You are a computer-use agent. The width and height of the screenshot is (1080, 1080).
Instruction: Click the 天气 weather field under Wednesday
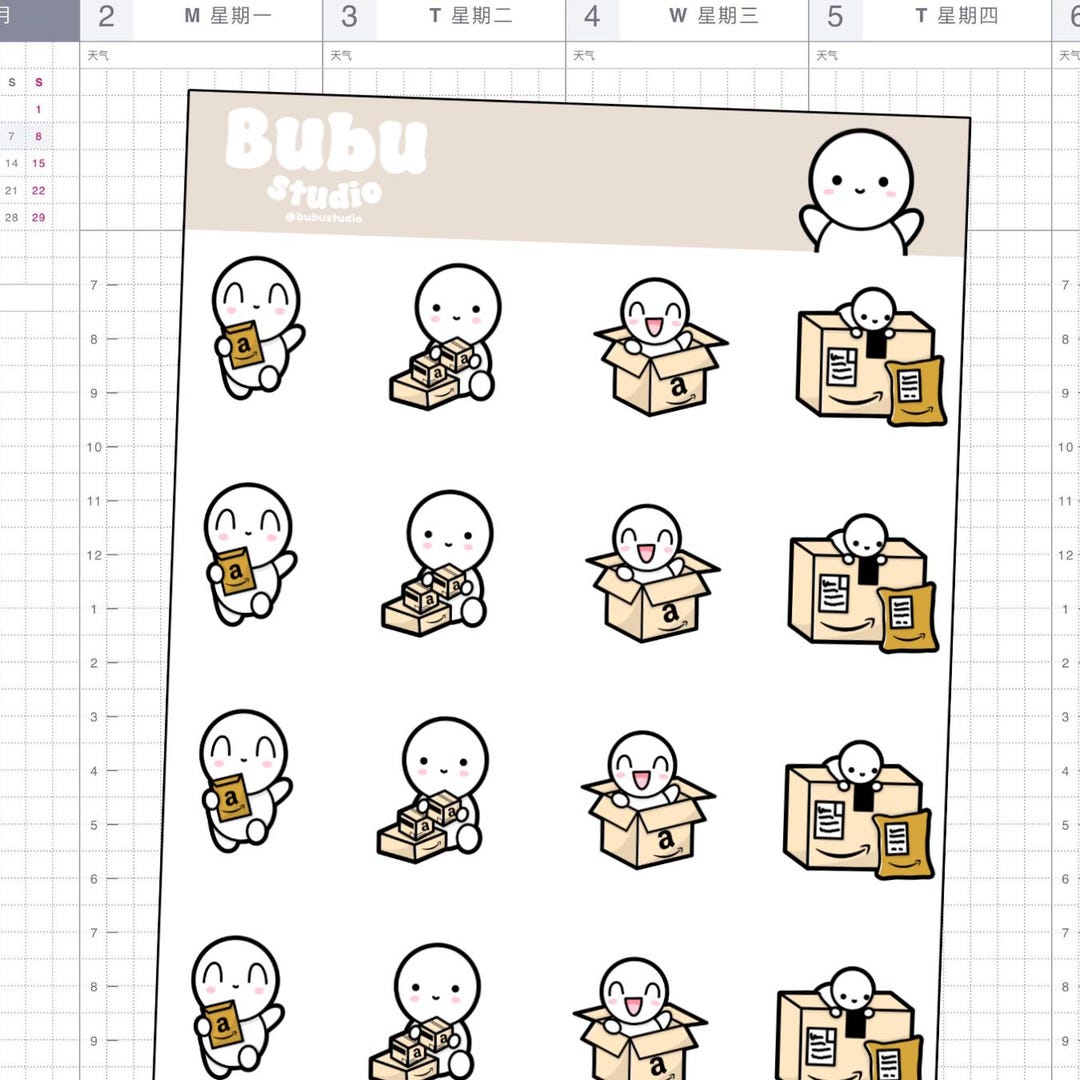coord(687,55)
